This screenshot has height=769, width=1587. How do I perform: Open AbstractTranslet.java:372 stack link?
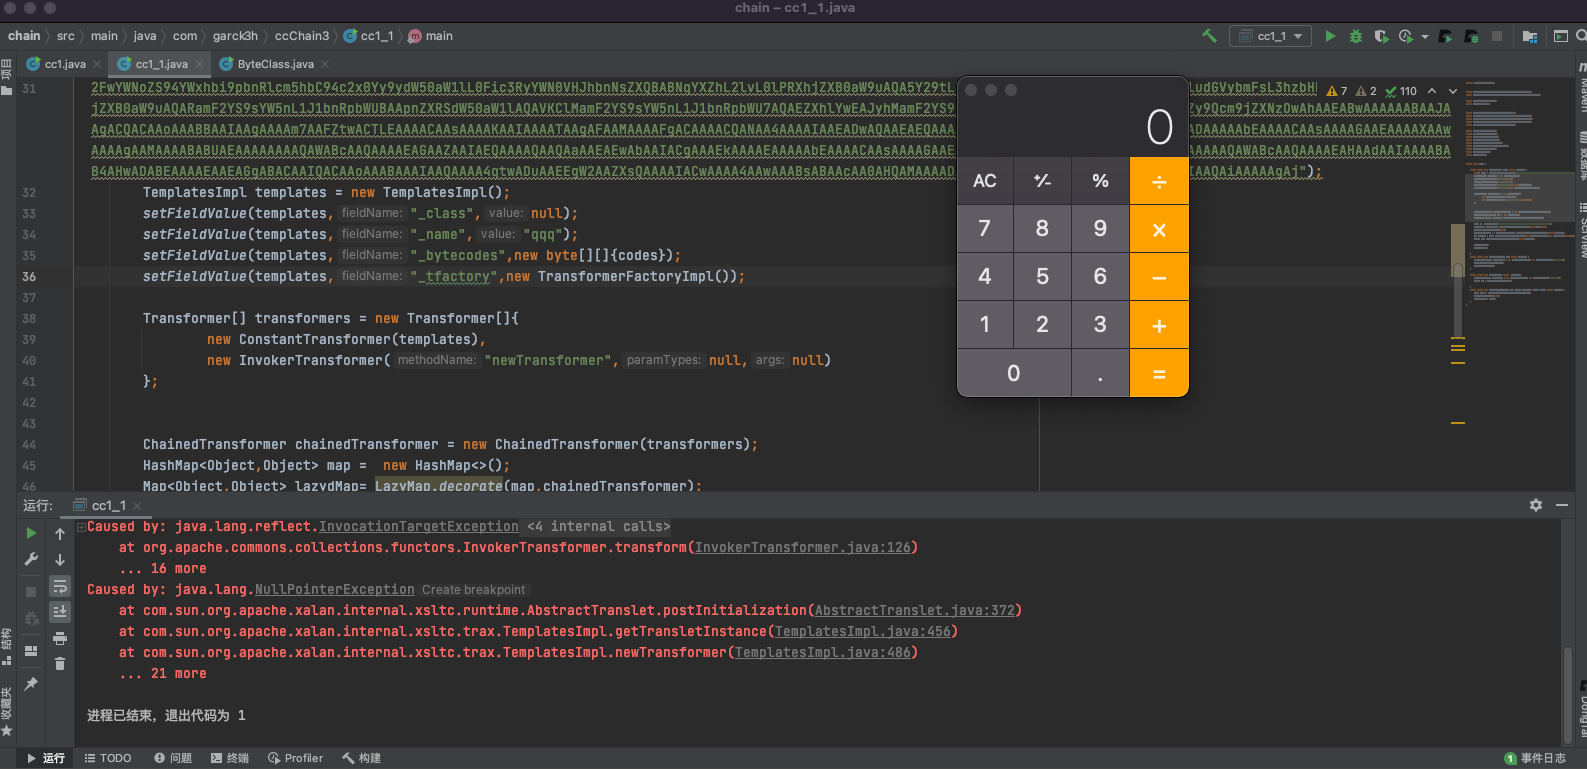915,610
